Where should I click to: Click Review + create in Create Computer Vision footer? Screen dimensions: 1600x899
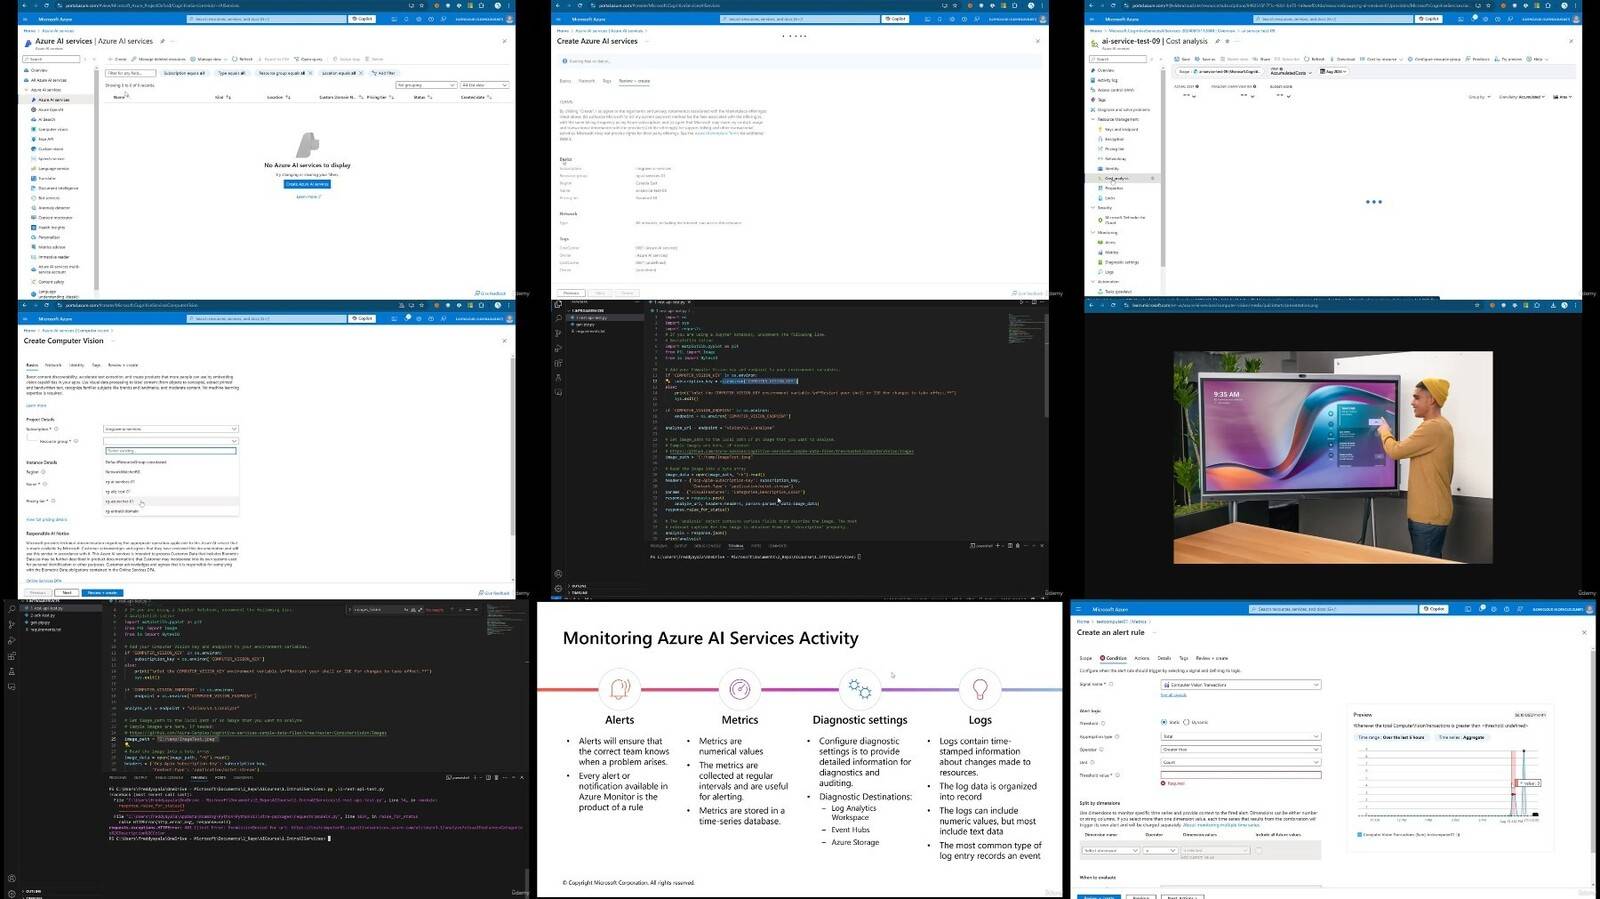pyautogui.click(x=102, y=593)
